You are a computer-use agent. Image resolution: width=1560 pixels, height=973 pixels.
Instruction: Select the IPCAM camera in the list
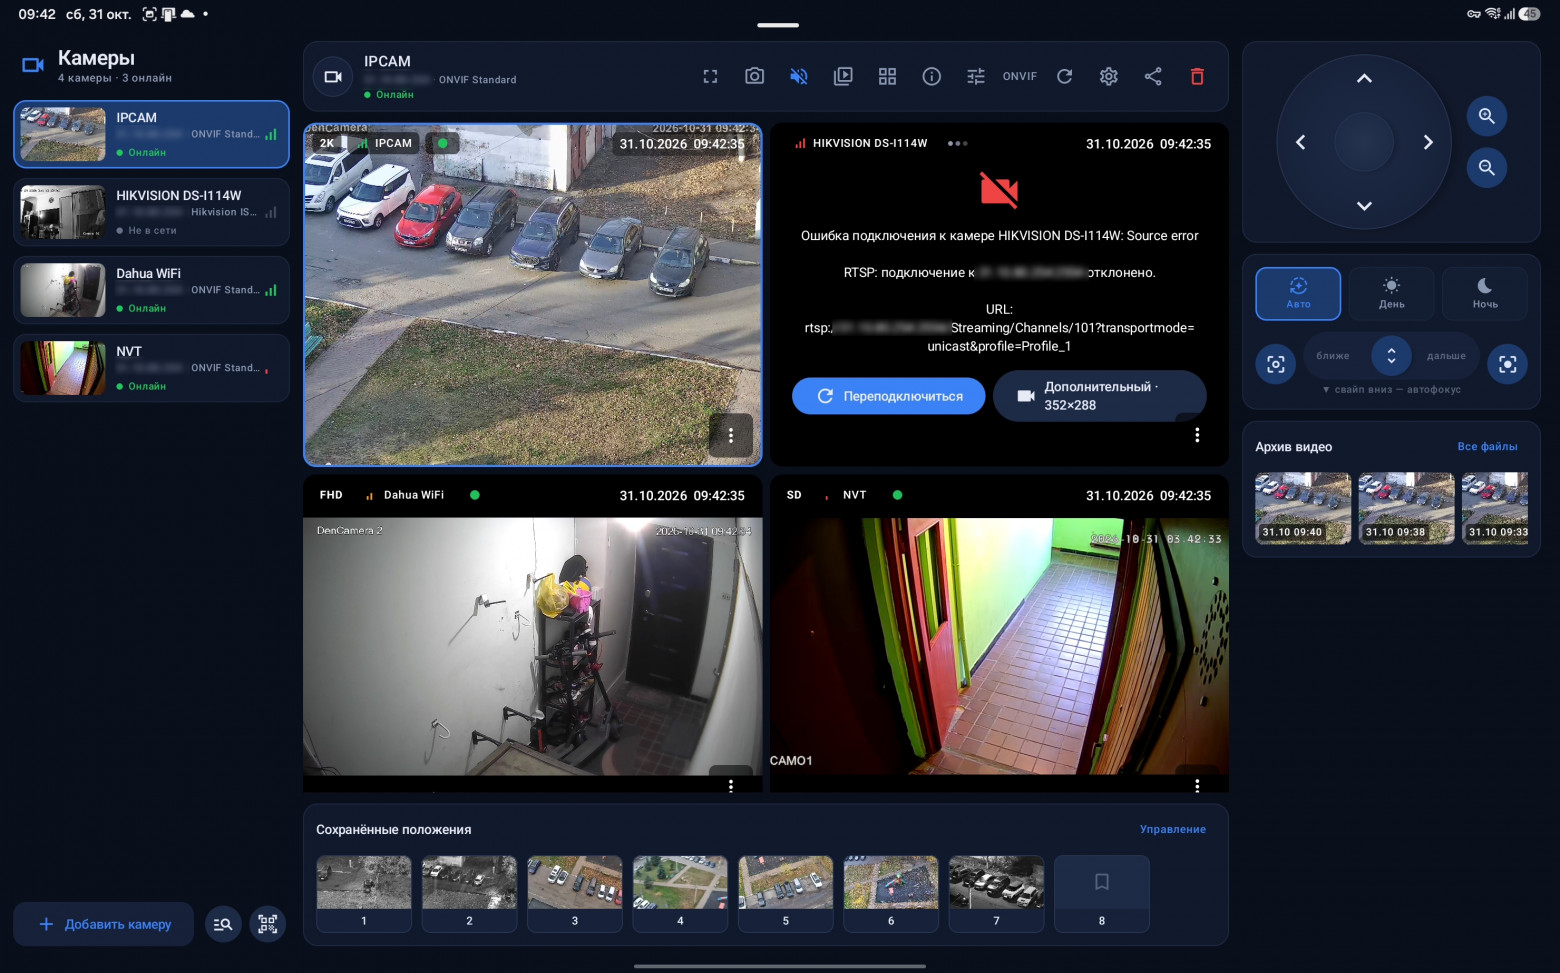pyautogui.click(x=151, y=134)
